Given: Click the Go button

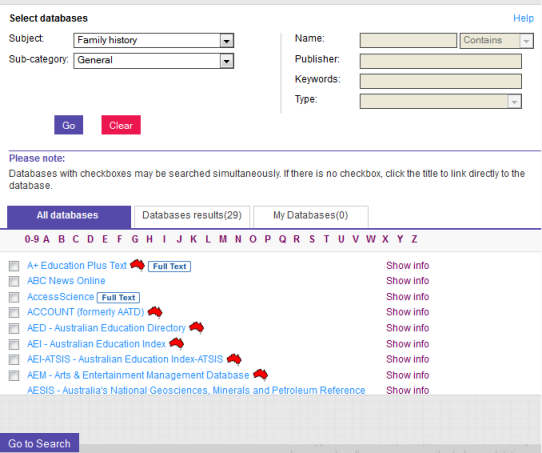Looking at the screenshot, I should [68, 125].
